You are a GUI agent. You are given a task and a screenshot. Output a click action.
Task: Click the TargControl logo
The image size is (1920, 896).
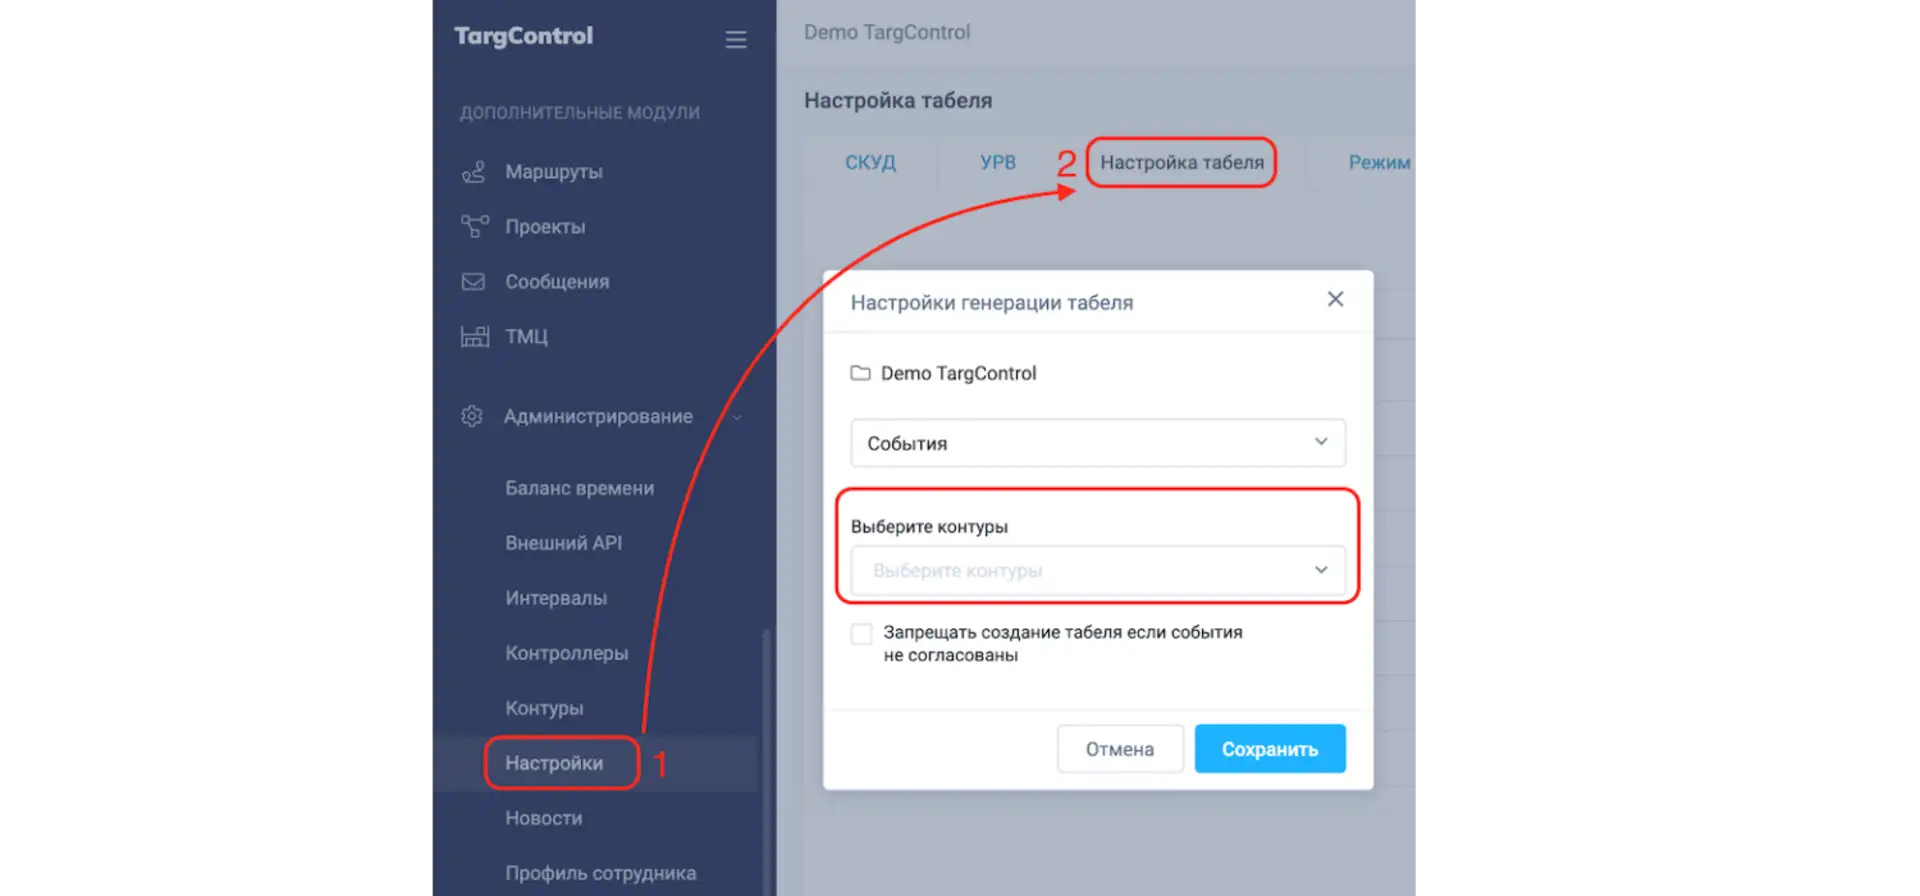pyautogui.click(x=522, y=36)
